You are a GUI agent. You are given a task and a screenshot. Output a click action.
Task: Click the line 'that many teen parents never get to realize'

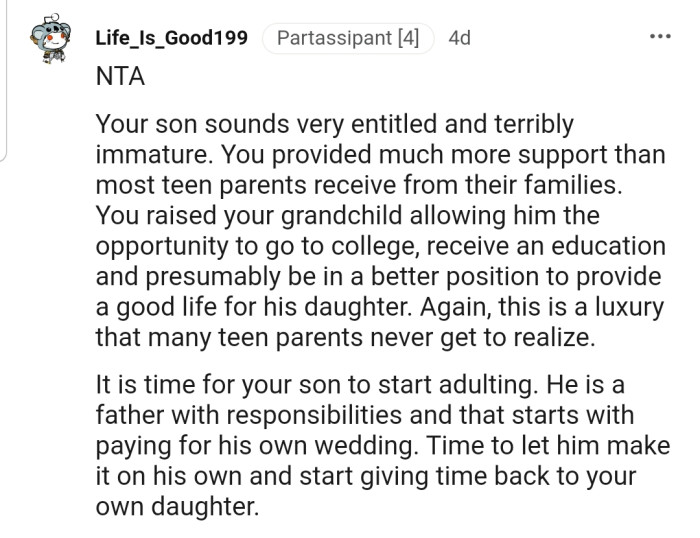pyautogui.click(x=345, y=337)
